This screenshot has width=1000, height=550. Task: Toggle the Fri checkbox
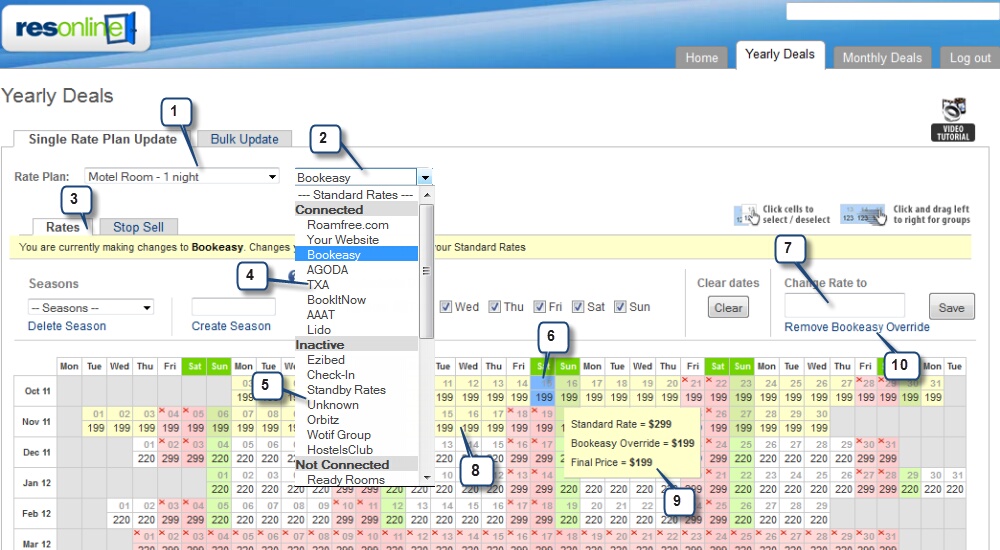(540, 307)
